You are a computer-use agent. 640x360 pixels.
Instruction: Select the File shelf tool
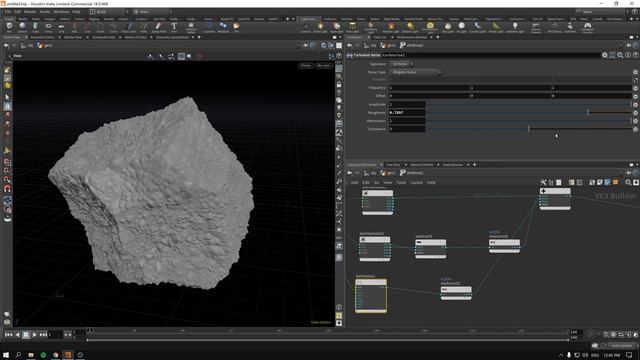(x=236, y=27)
